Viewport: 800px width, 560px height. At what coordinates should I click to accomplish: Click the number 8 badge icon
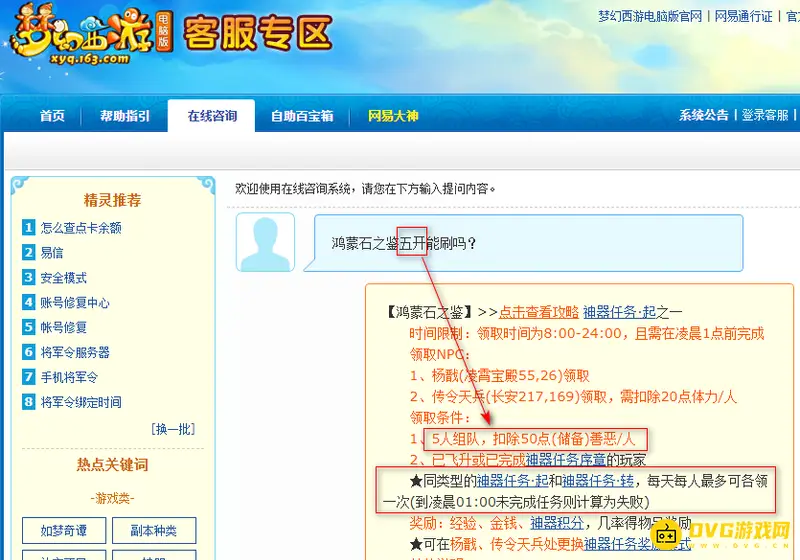pyautogui.click(x=29, y=401)
